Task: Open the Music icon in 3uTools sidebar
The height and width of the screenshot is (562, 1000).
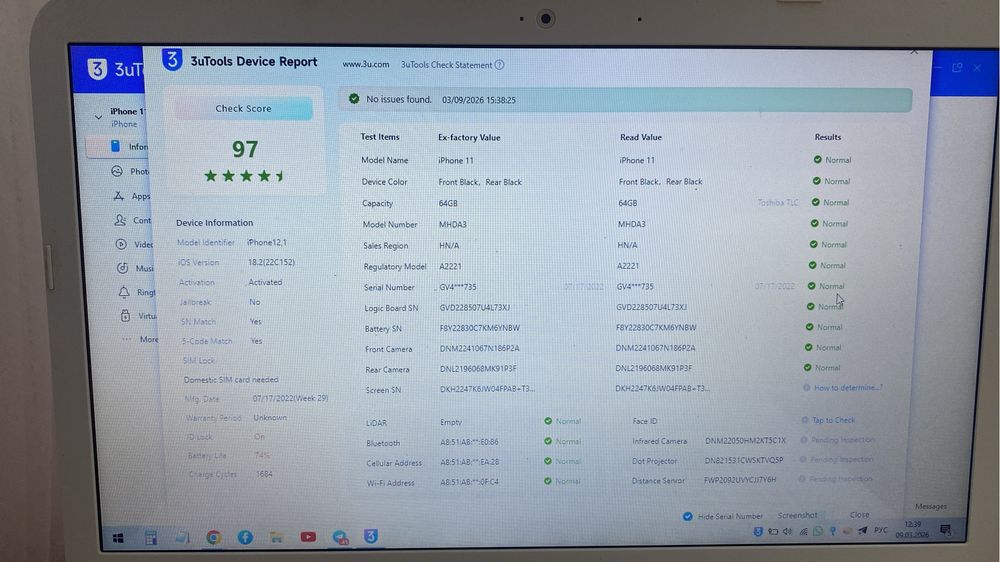Action: pos(122,268)
